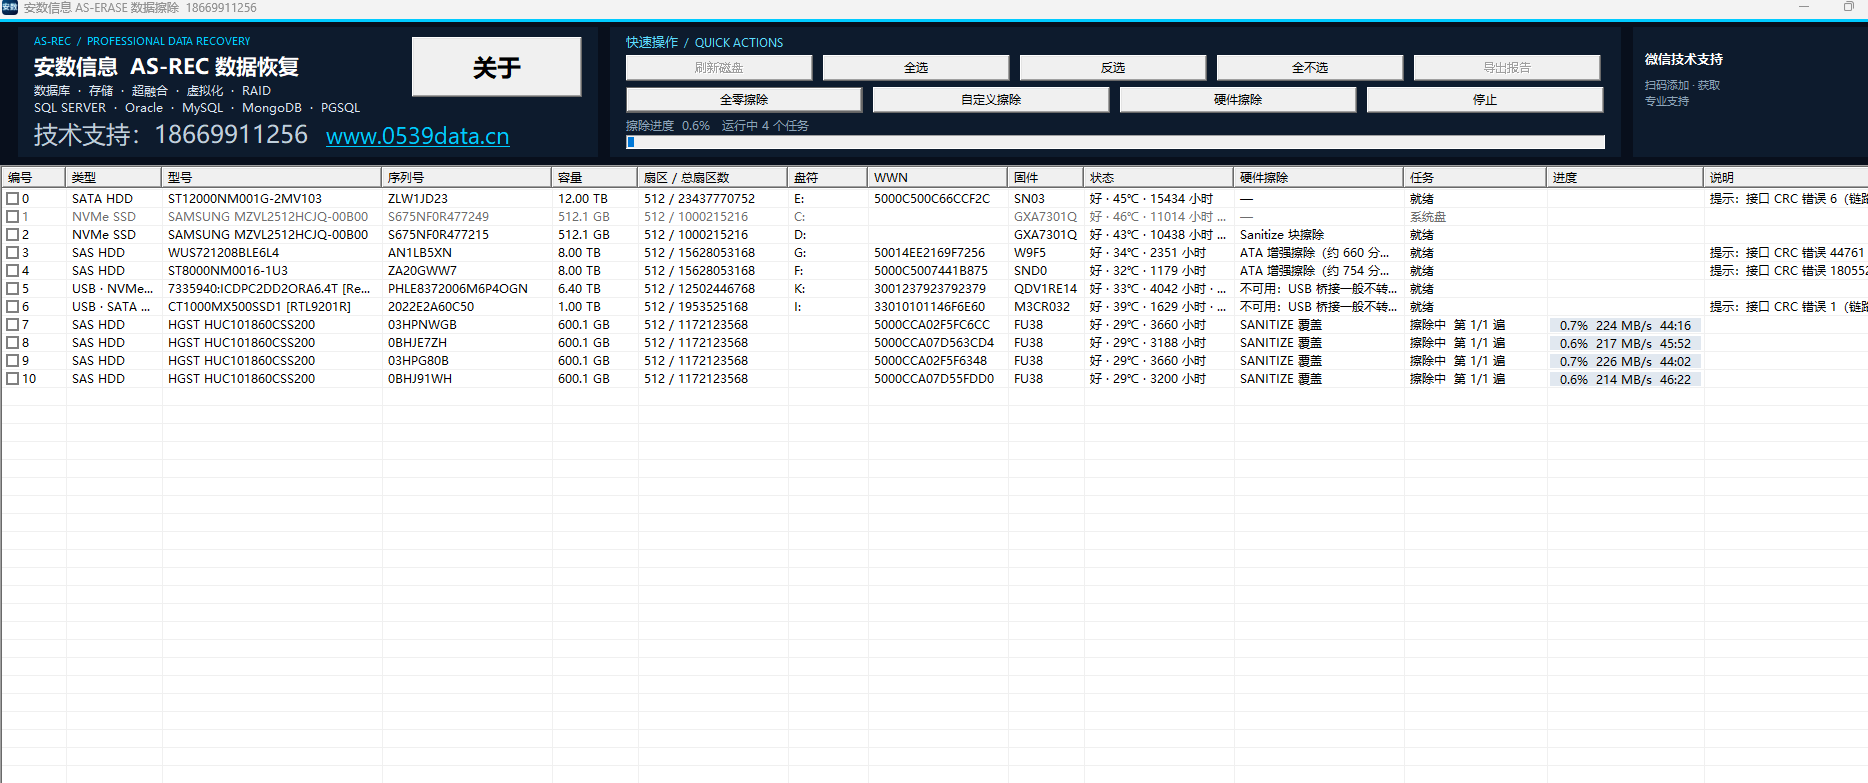Sort by the 容量 column header
Viewport: 1868px width, 783px height.
pos(594,177)
